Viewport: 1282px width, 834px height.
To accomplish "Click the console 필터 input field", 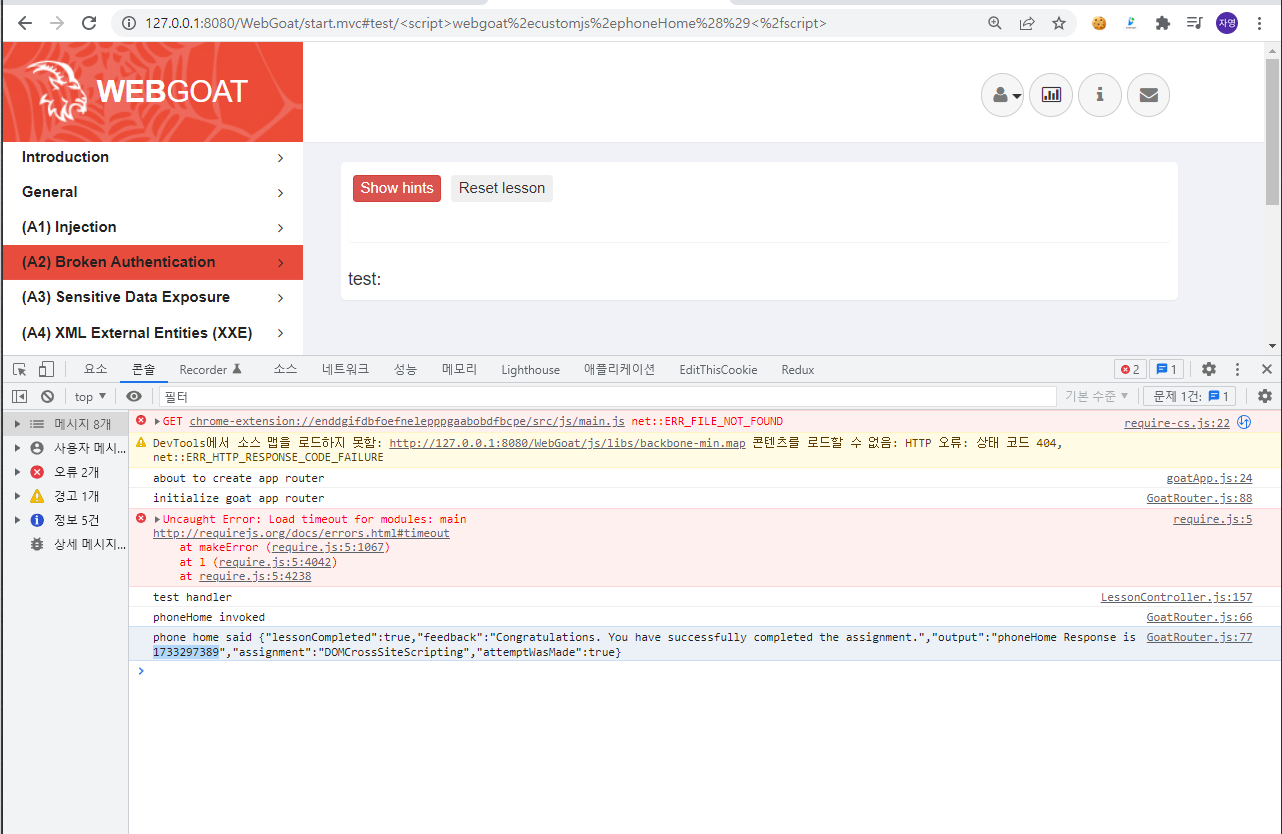I will coord(607,396).
